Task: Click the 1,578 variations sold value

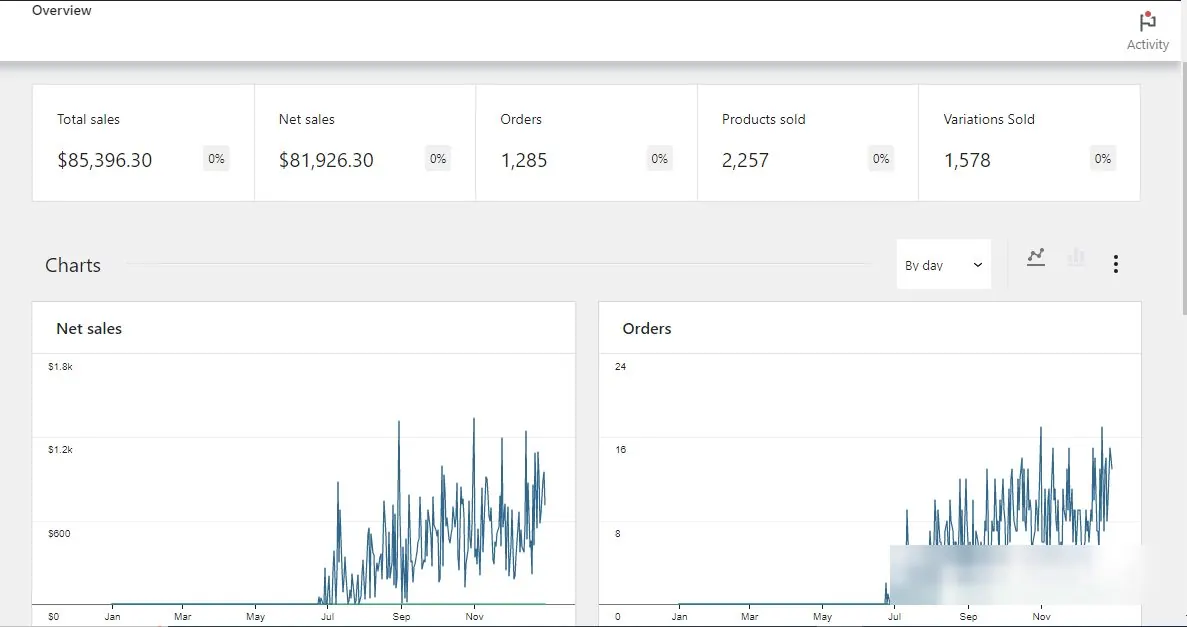Action: tap(967, 161)
